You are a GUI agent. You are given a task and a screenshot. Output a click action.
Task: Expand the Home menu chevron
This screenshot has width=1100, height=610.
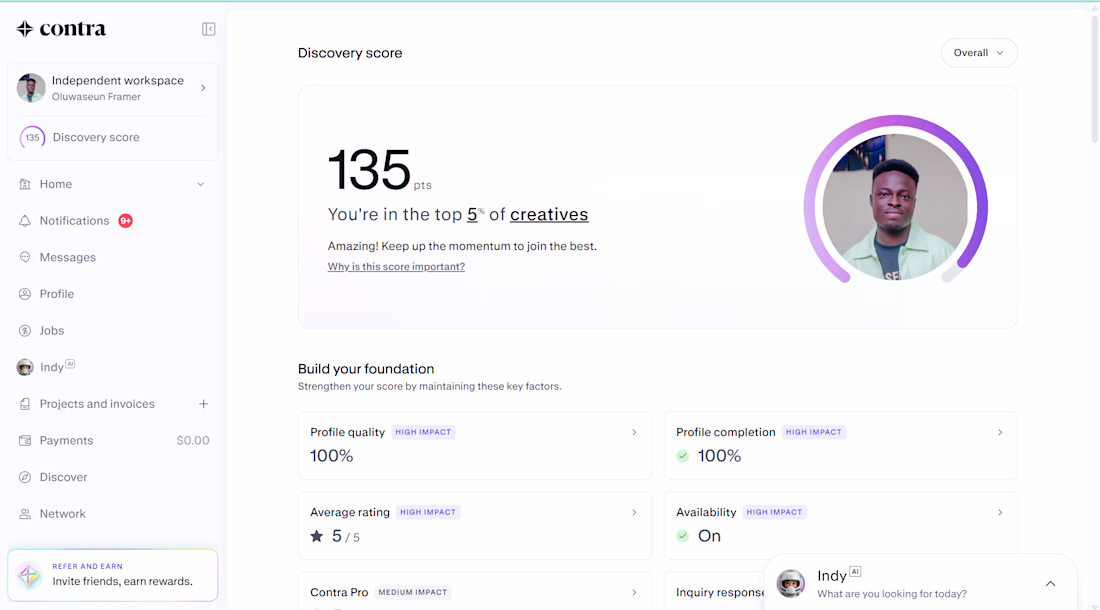point(201,184)
